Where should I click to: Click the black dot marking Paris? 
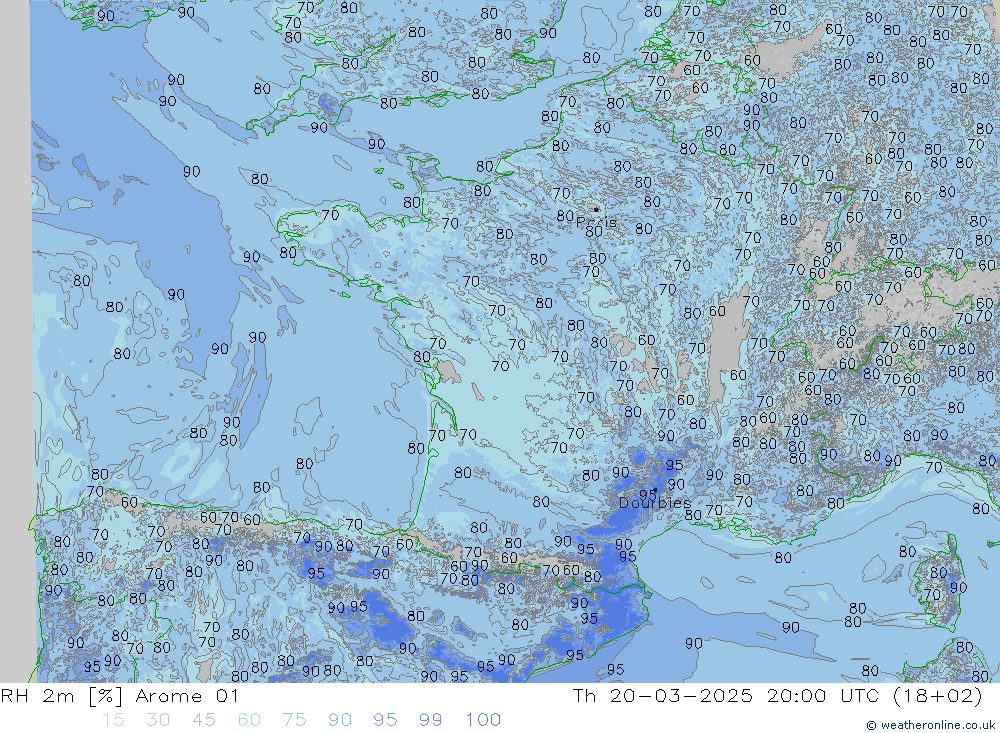coord(596,209)
